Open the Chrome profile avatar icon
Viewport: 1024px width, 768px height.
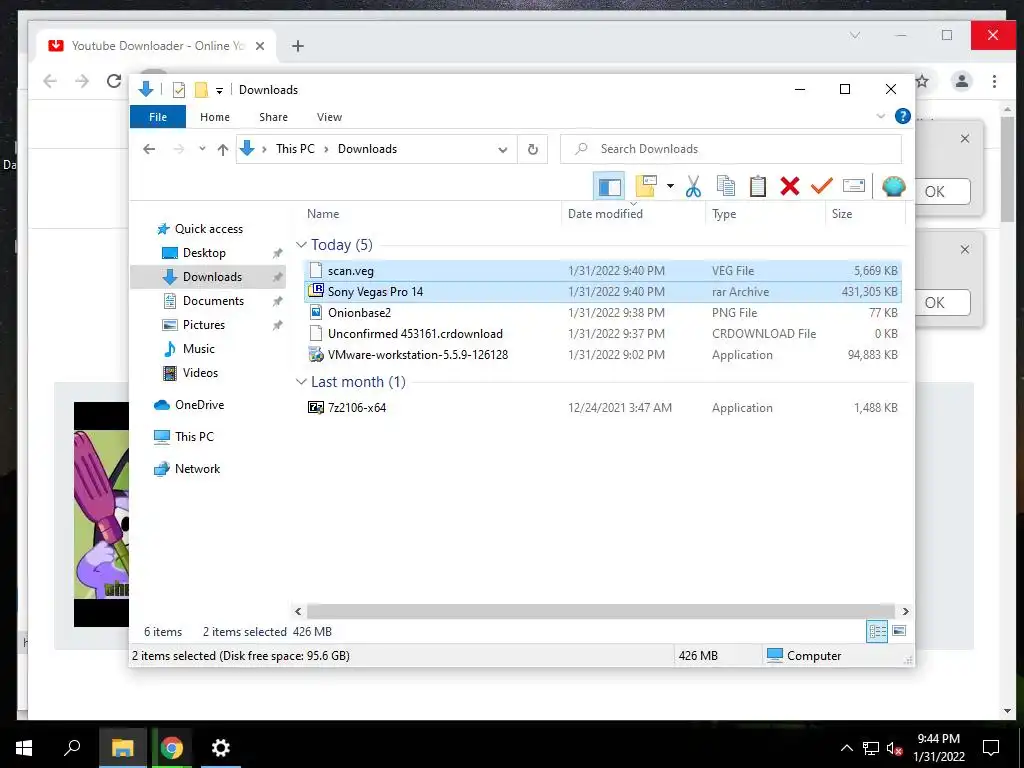[x=961, y=81]
